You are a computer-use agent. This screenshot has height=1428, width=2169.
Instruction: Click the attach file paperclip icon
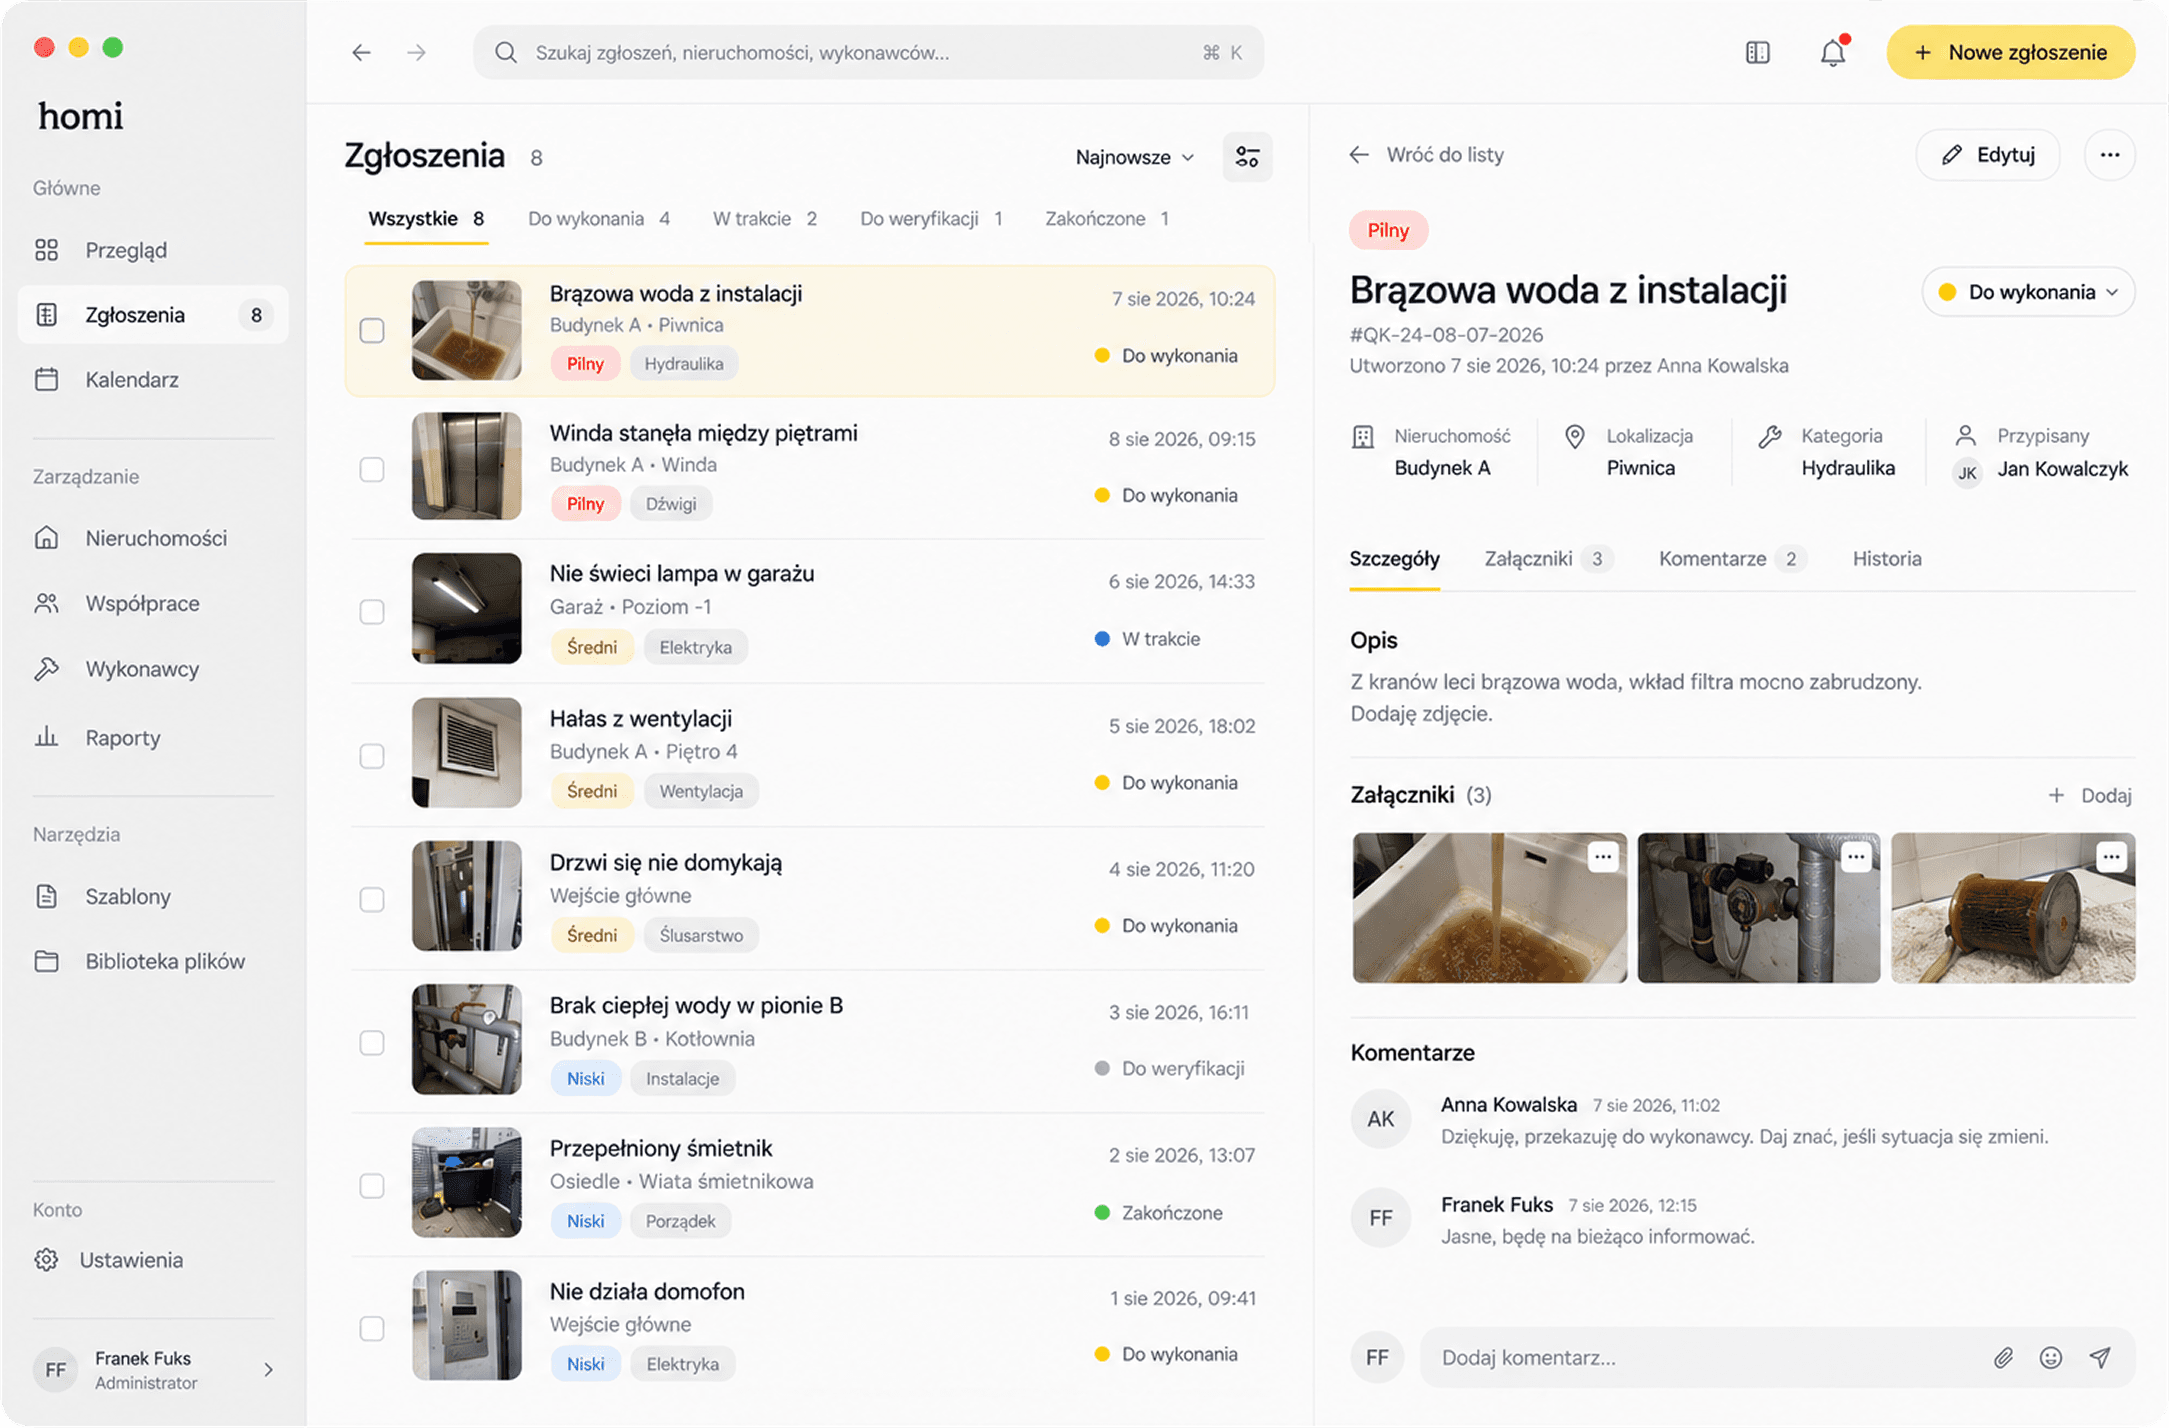[x=2003, y=1357]
